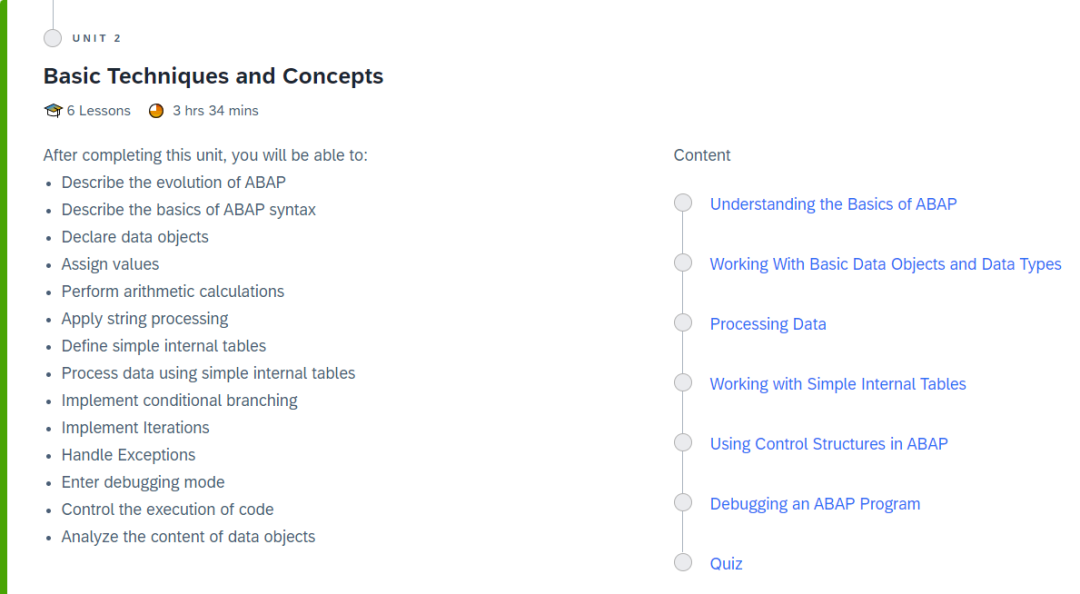Open Working with Simple Internal Tables lesson
Viewport: 1080px width, 594px height.
click(x=838, y=384)
